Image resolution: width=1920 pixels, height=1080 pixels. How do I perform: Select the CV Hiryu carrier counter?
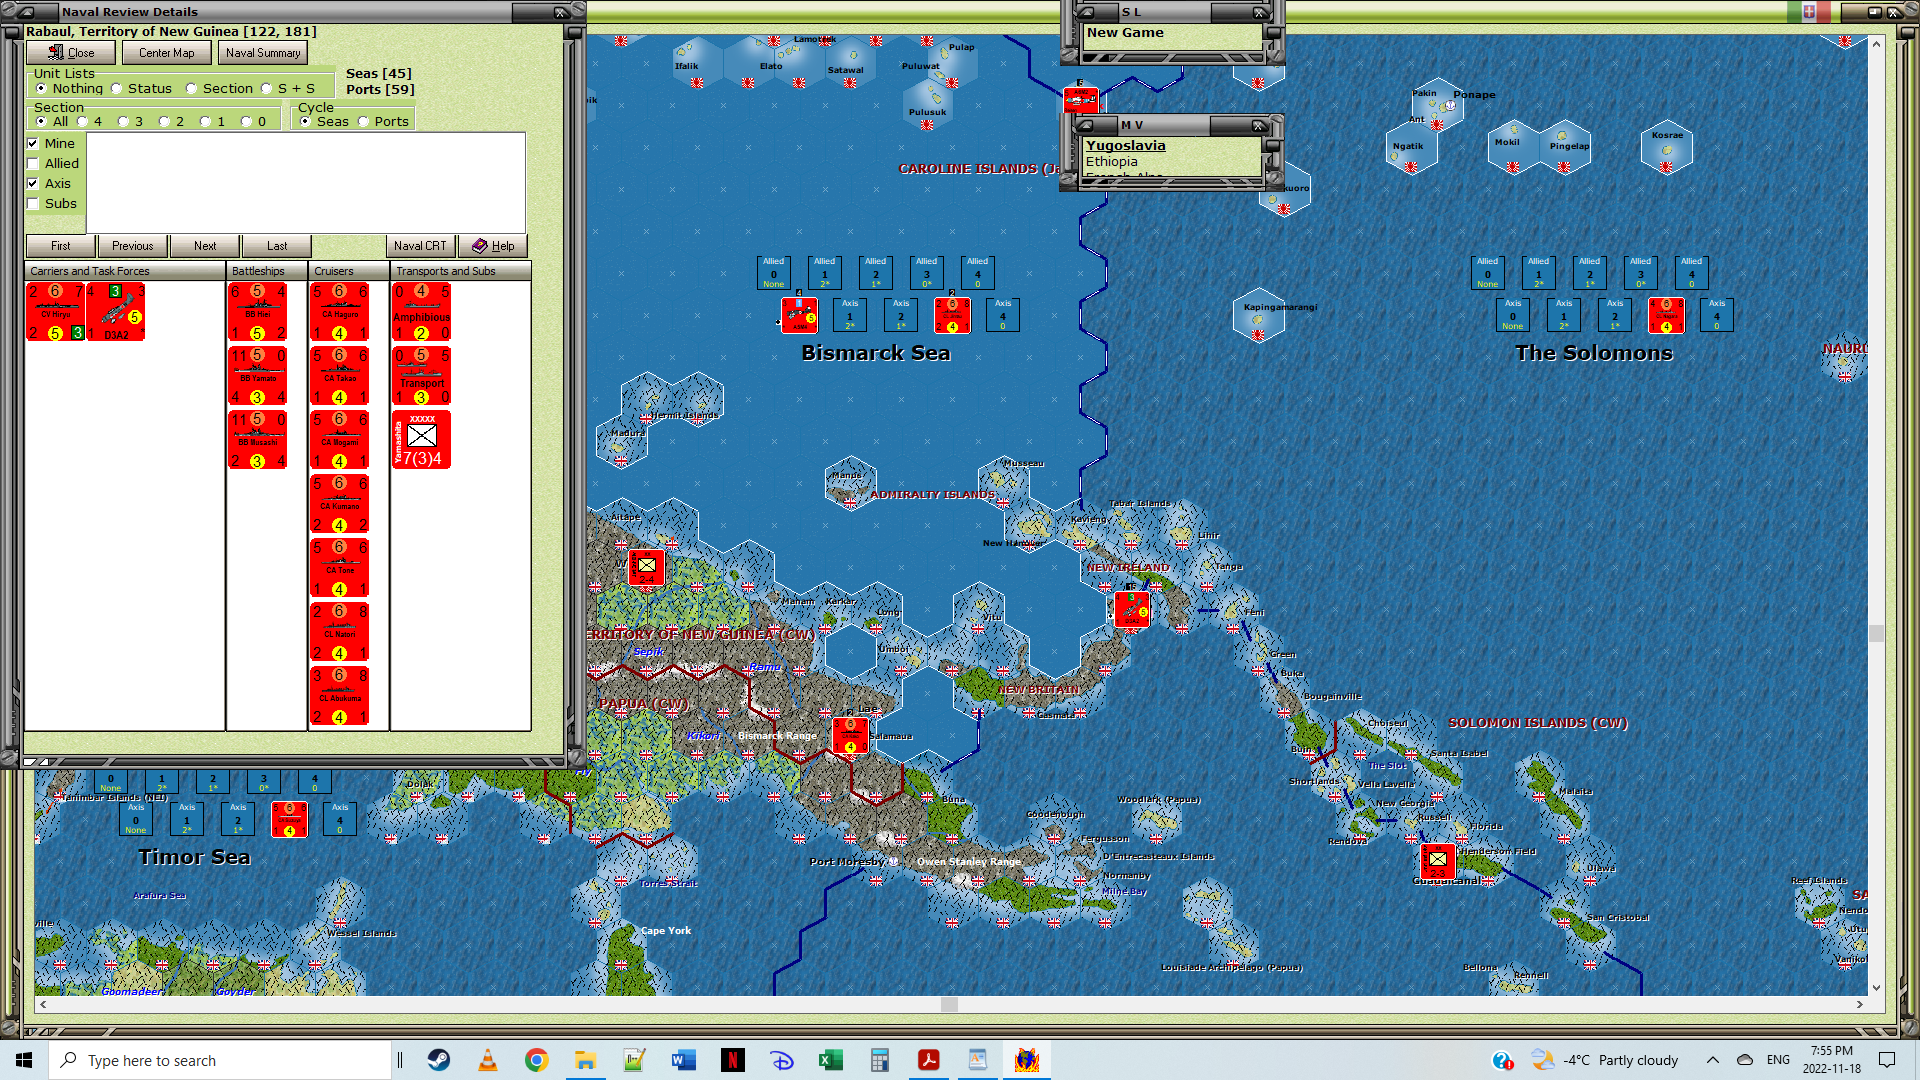[56, 312]
